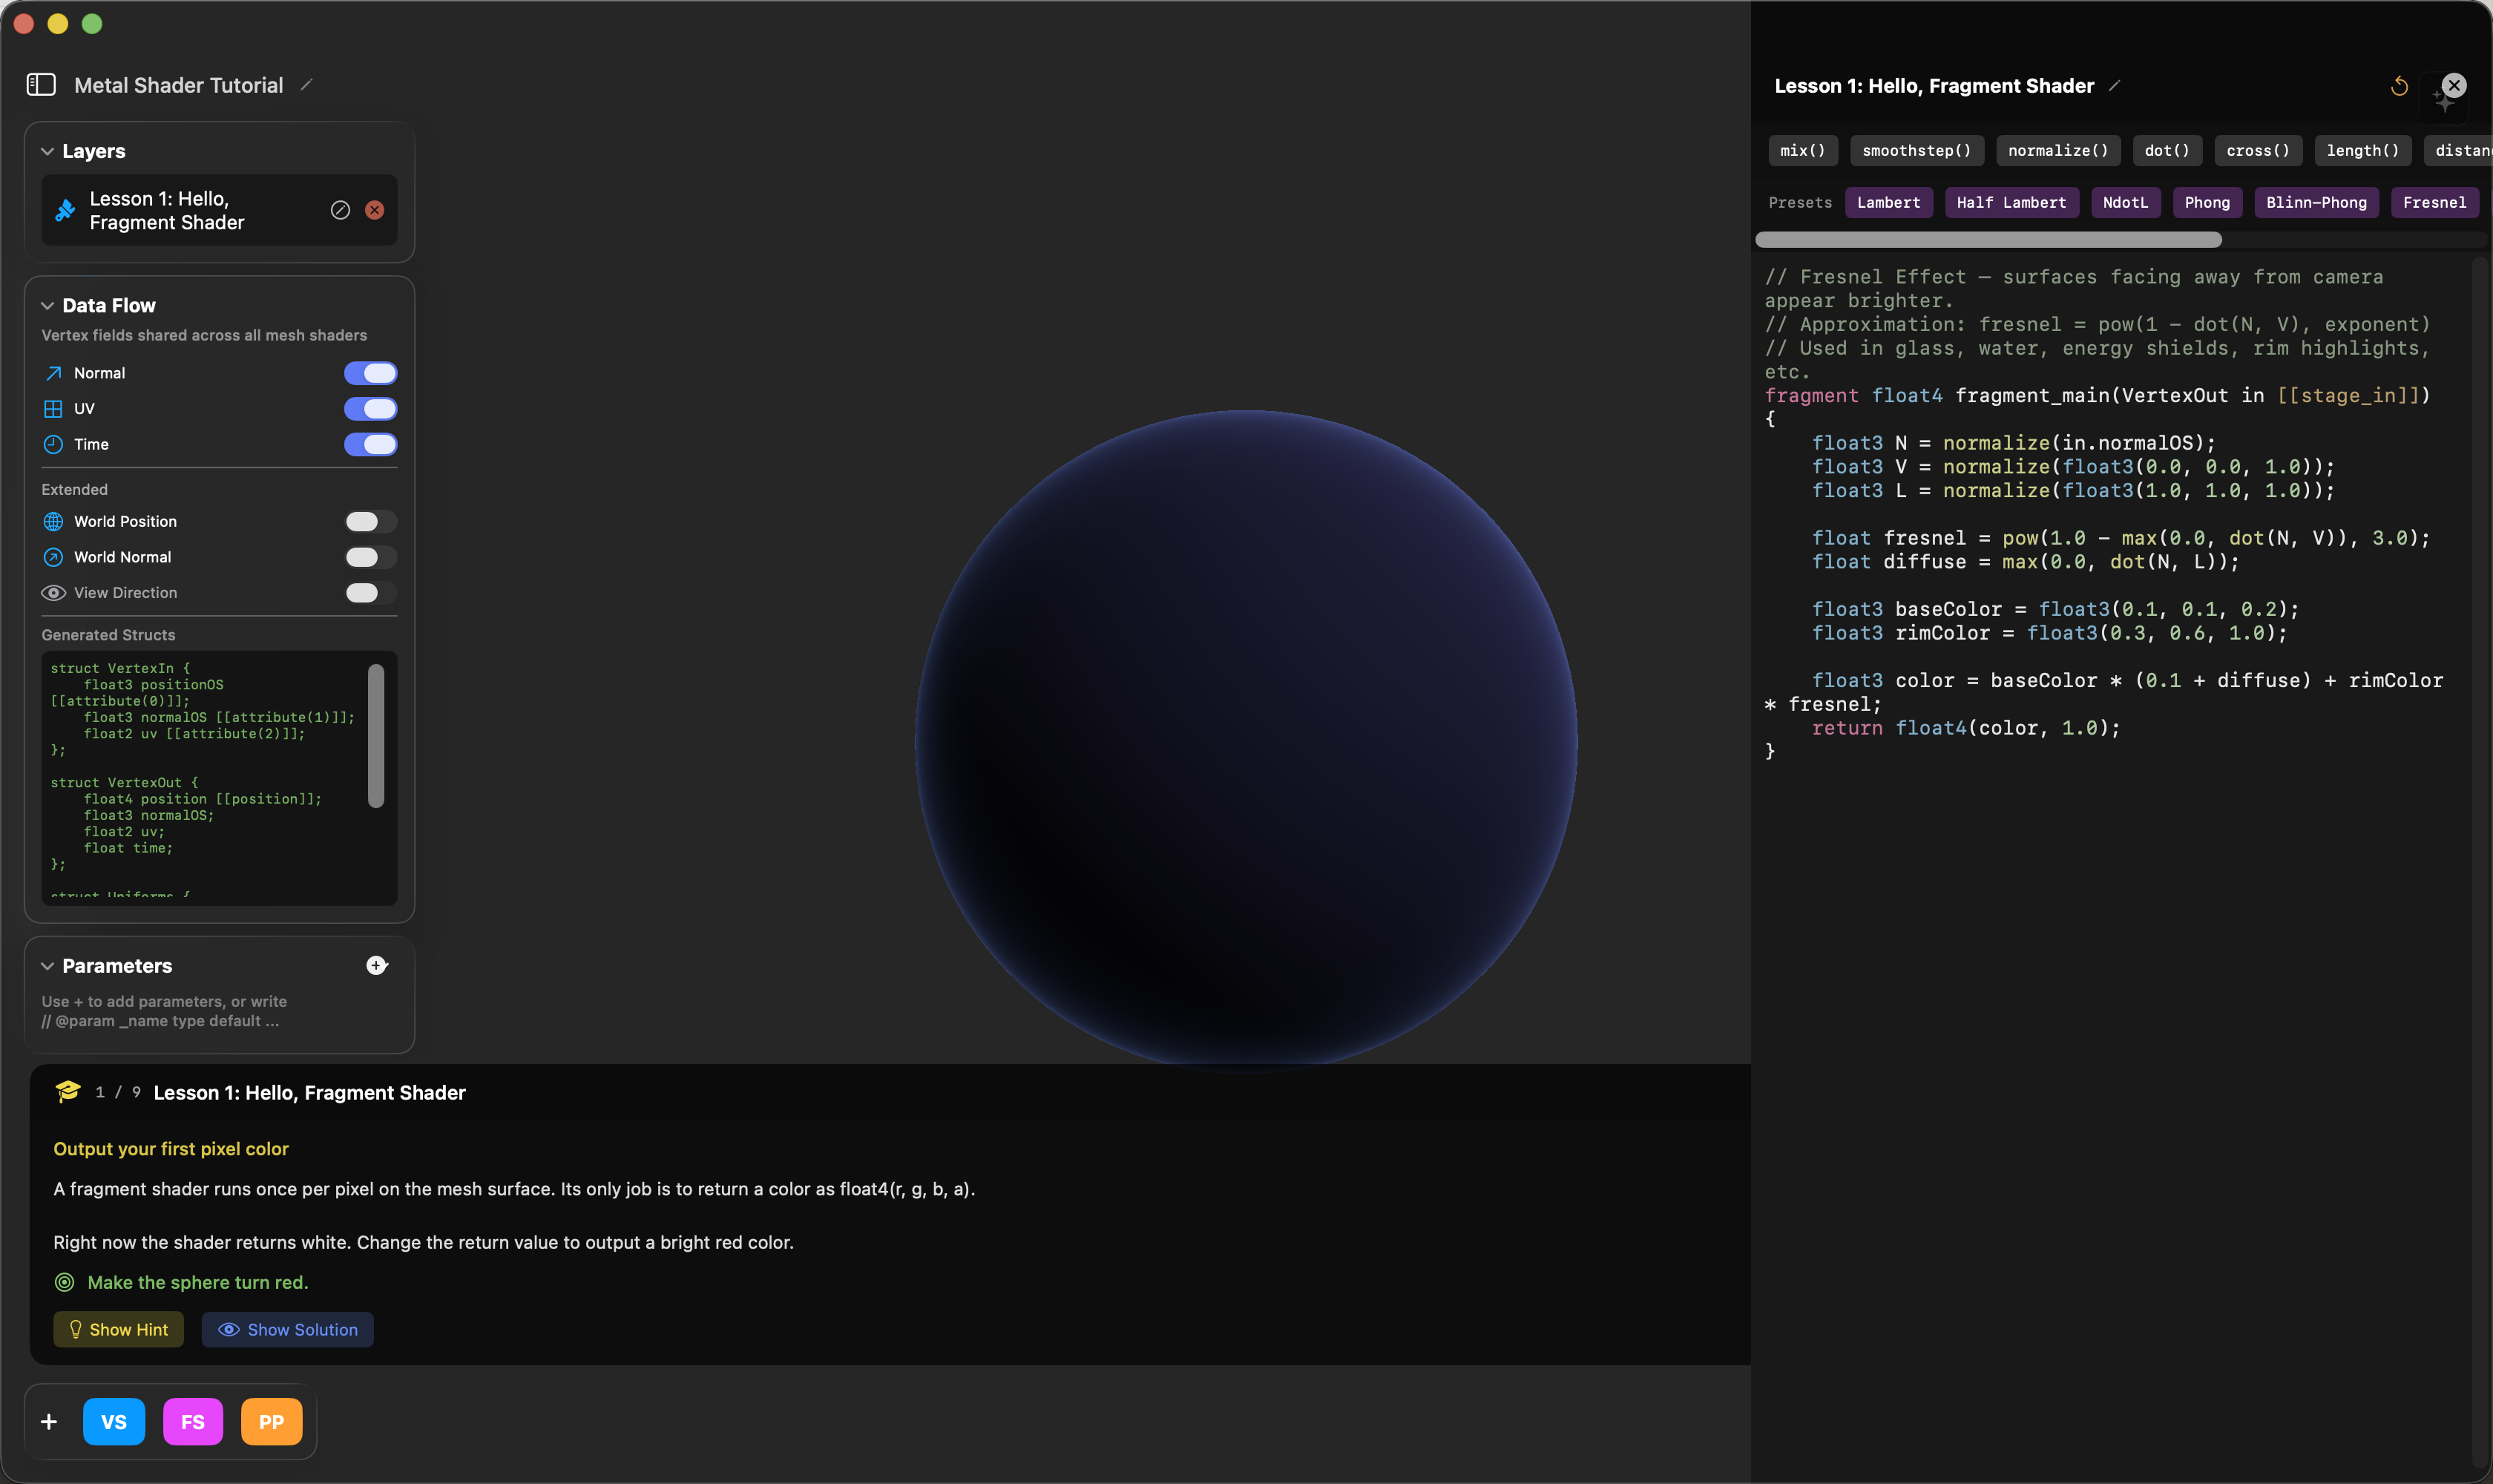Click the pencil icon beside Metal Shader Tutorial
This screenshot has width=2493, height=1484.
tap(307, 85)
